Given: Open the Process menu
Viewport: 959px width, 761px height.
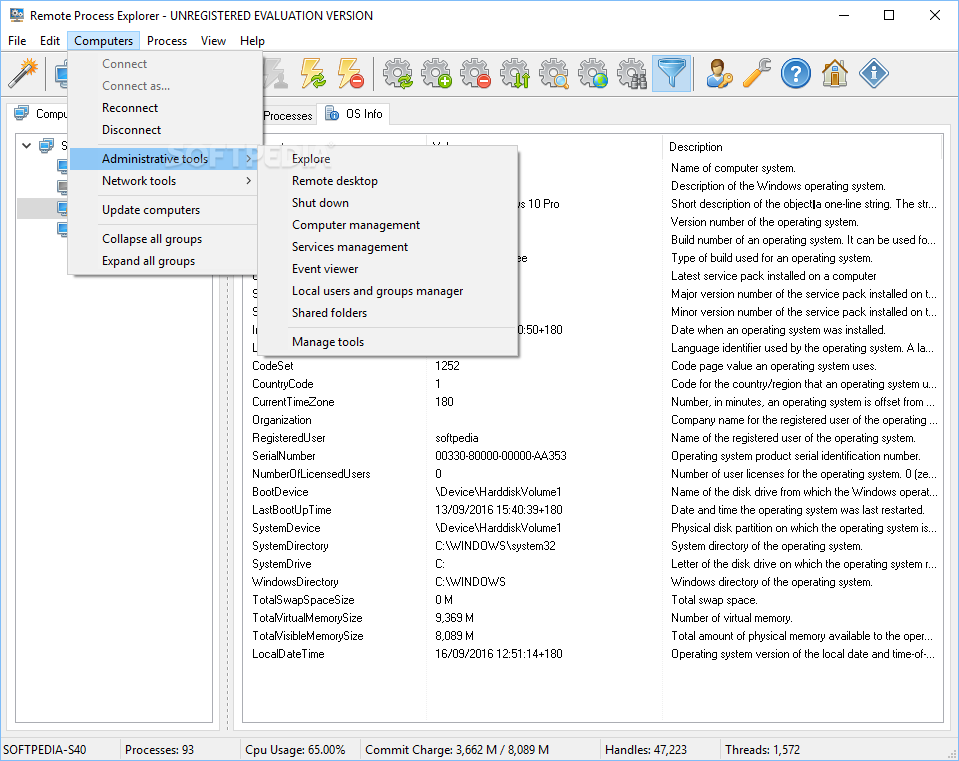Looking at the screenshot, I should pos(167,40).
